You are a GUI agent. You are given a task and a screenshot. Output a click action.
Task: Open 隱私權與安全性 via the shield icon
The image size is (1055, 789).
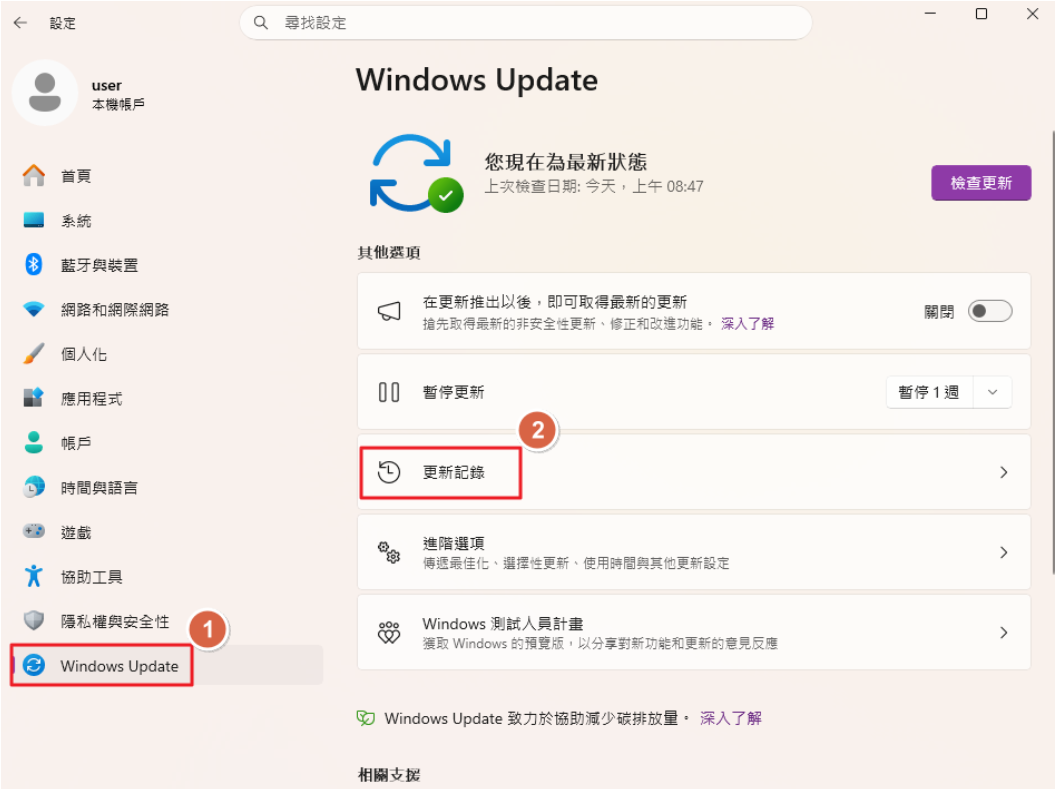34,620
